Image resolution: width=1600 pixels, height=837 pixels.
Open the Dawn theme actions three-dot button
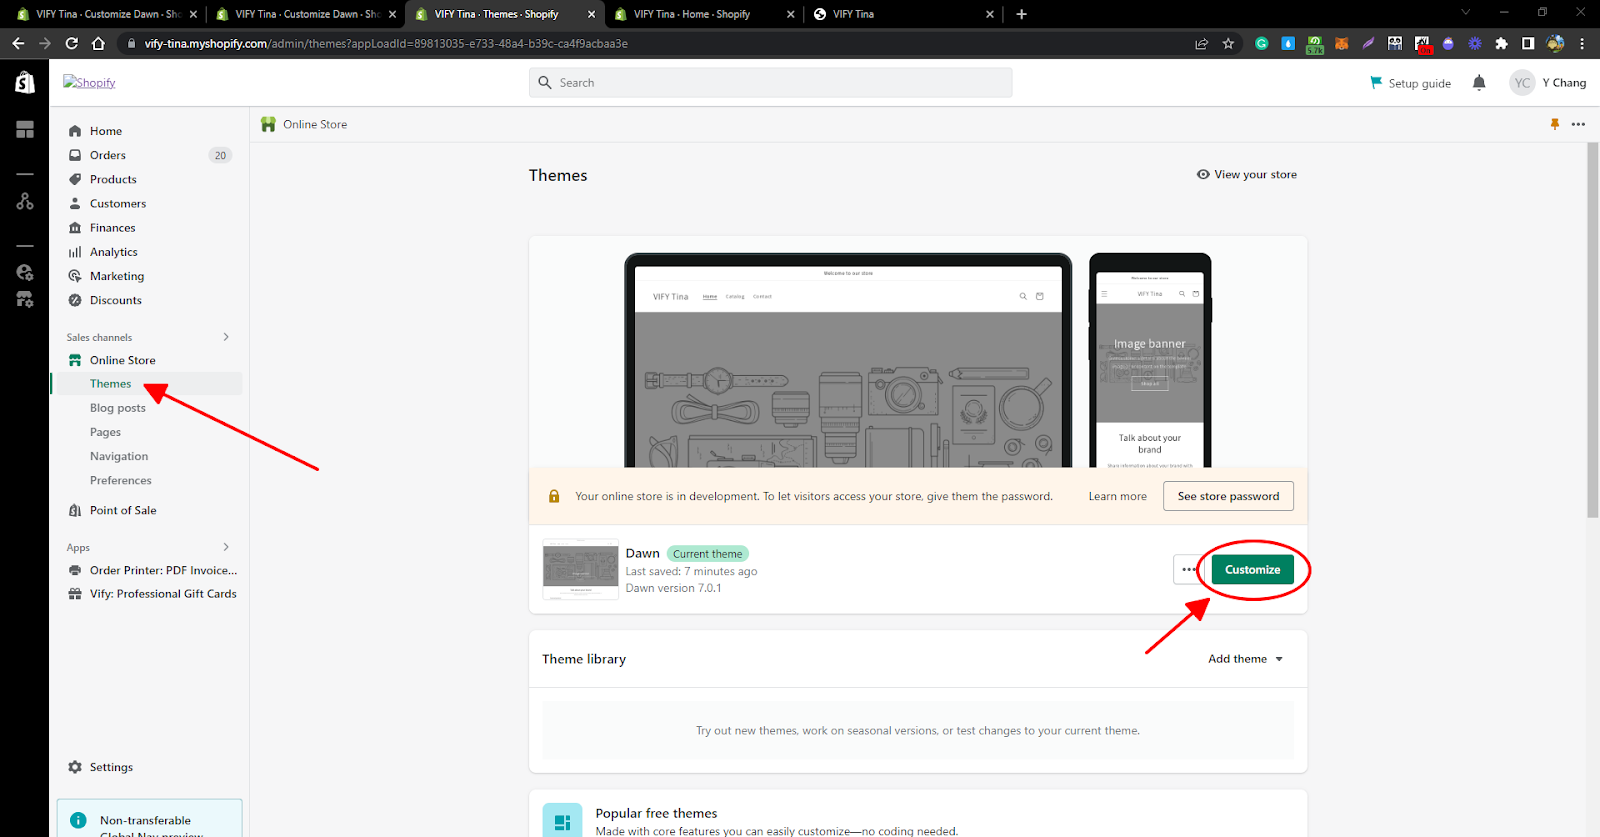(1188, 570)
